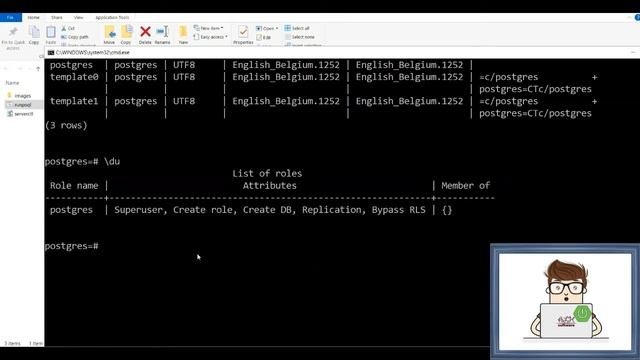Click 'postgres' in the roles table
This screenshot has width=640, height=360.
[71, 210]
